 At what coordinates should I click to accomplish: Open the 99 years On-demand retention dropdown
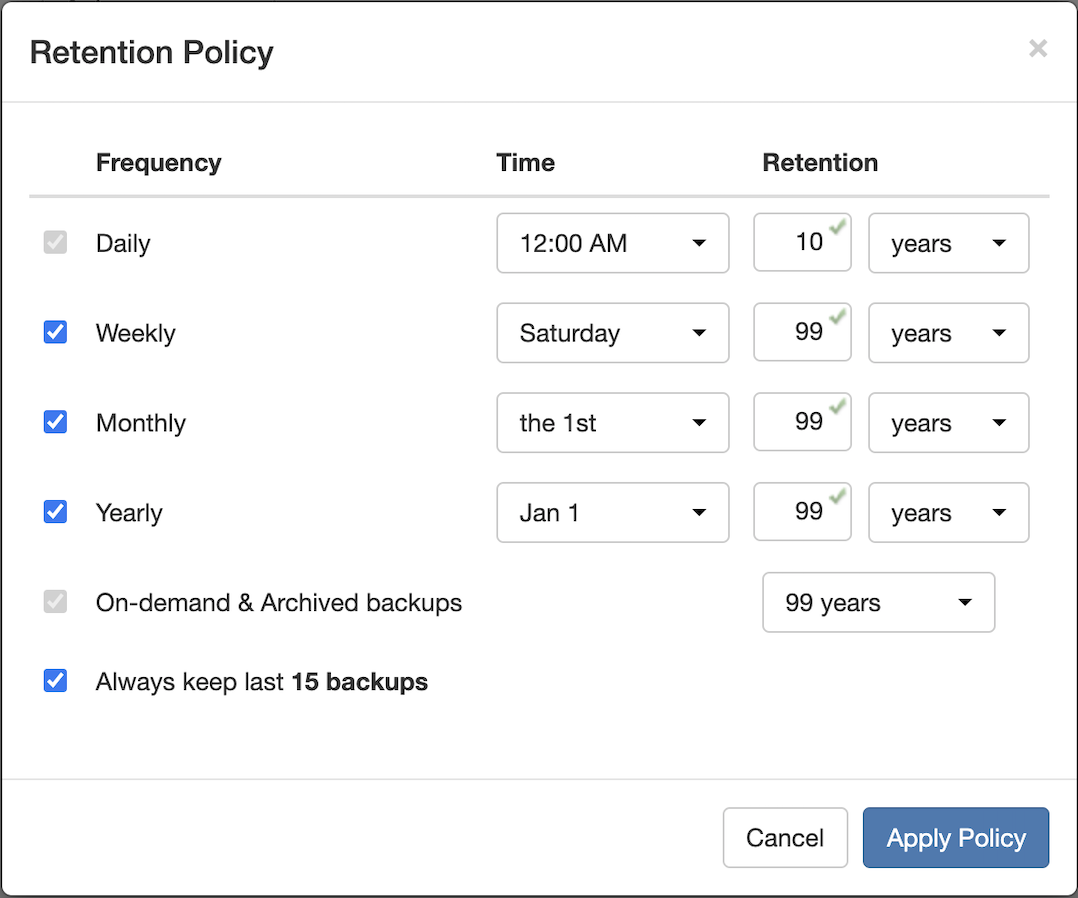point(878,602)
